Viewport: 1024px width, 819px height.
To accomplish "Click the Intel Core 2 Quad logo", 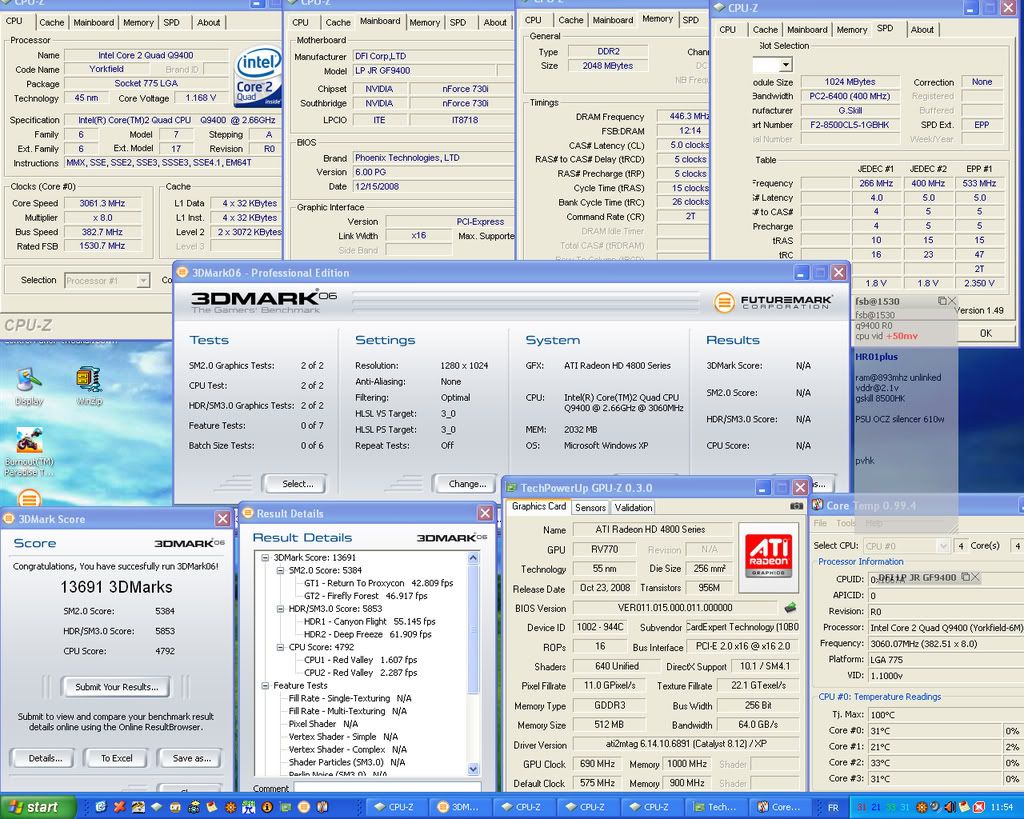I will [x=257, y=79].
